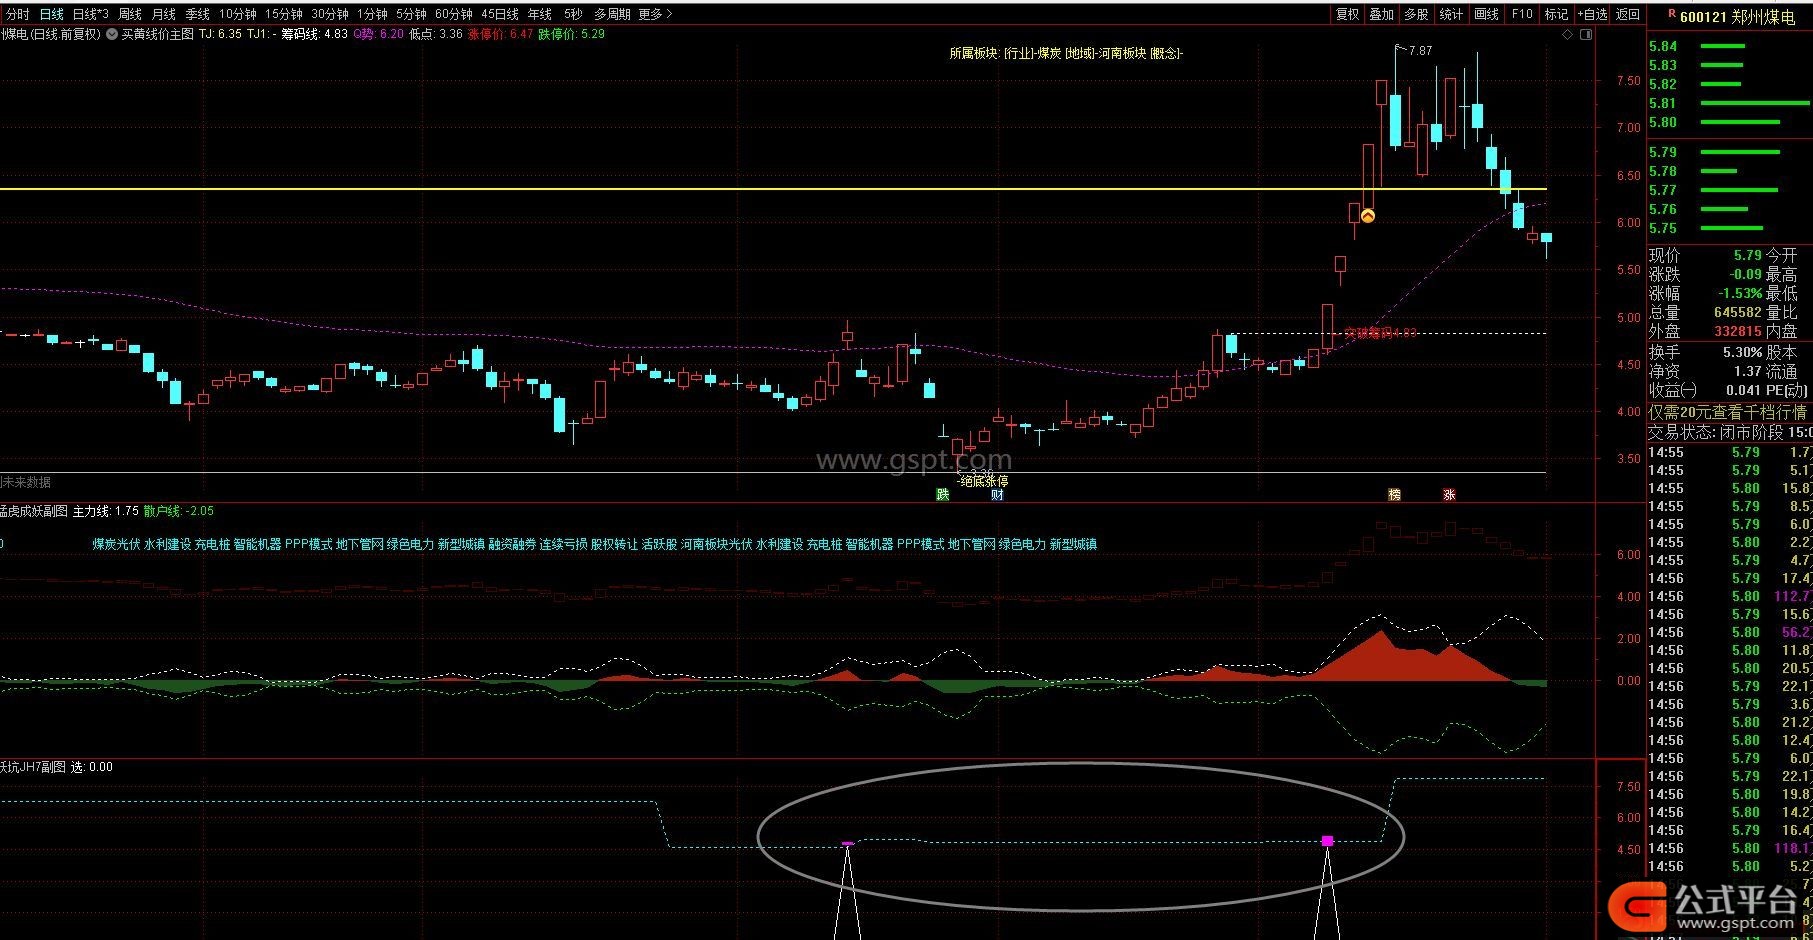The width and height of the screenshot is (1813, 940).
Task: Select the 季线 quarterly period
Action: [197, 14]
